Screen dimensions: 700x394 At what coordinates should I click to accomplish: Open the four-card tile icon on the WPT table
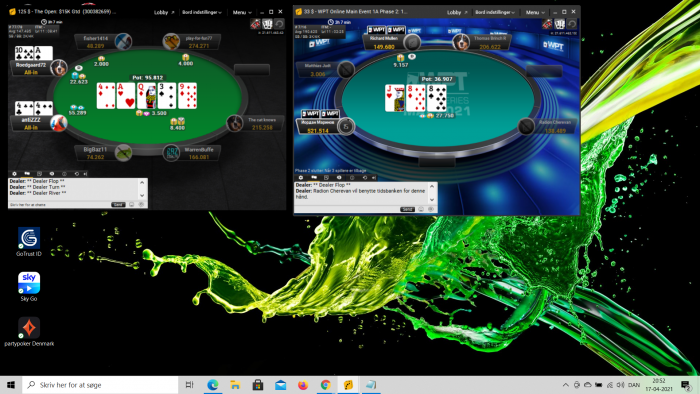tap(559, 24)
